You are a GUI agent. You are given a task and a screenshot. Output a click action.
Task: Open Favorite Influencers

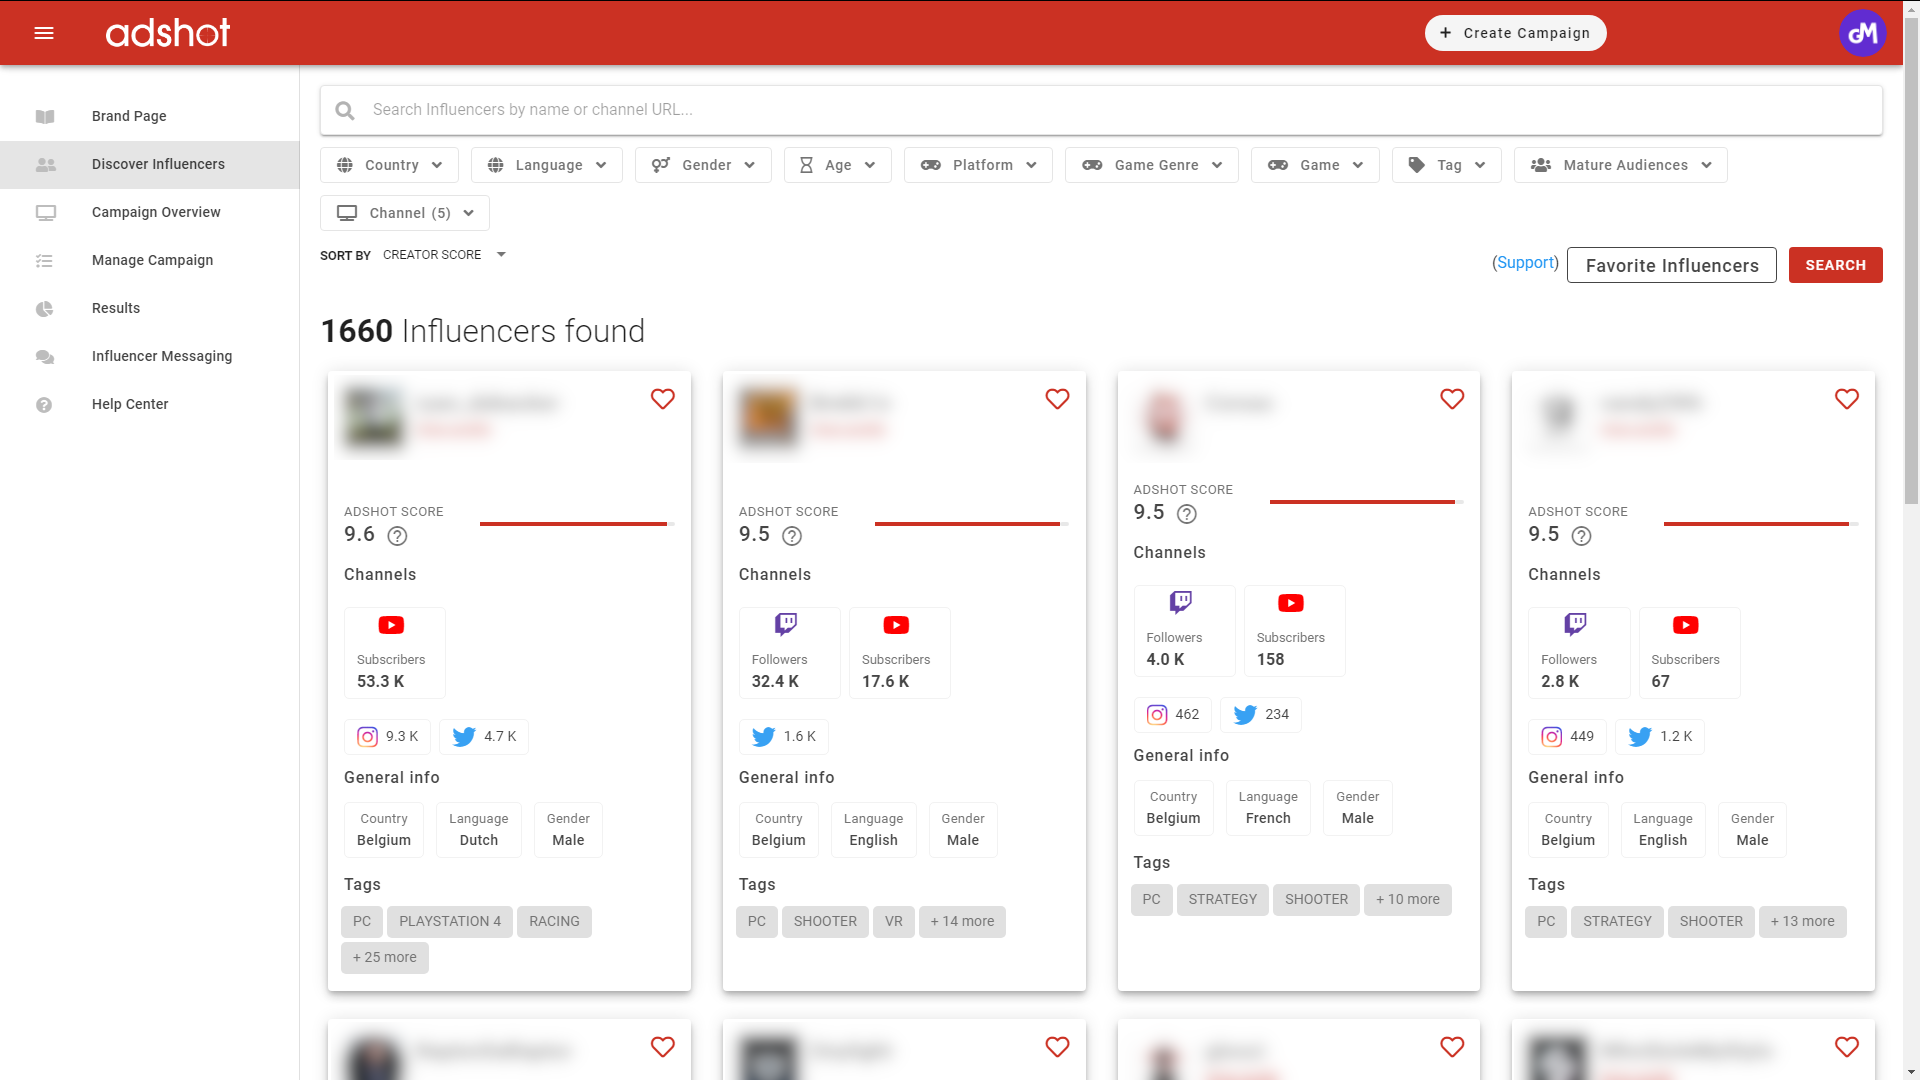click(x=1671, y=265)
